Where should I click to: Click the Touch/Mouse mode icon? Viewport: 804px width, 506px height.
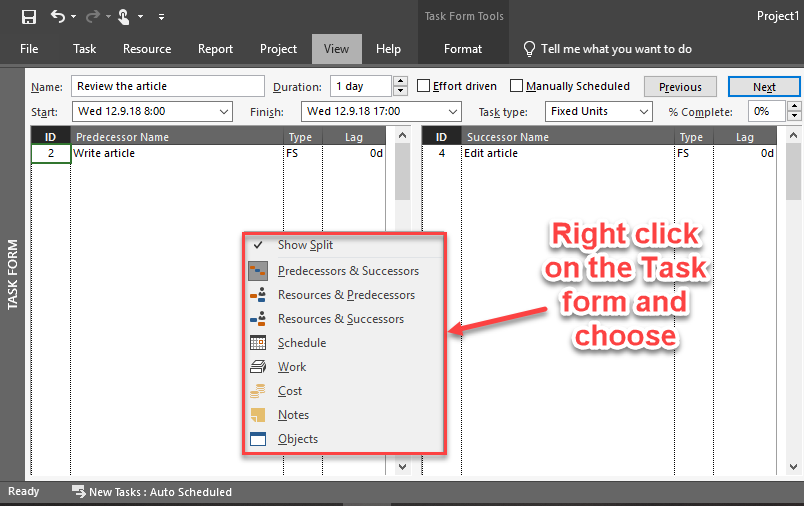pyautogui.click(x=124, y=16)
